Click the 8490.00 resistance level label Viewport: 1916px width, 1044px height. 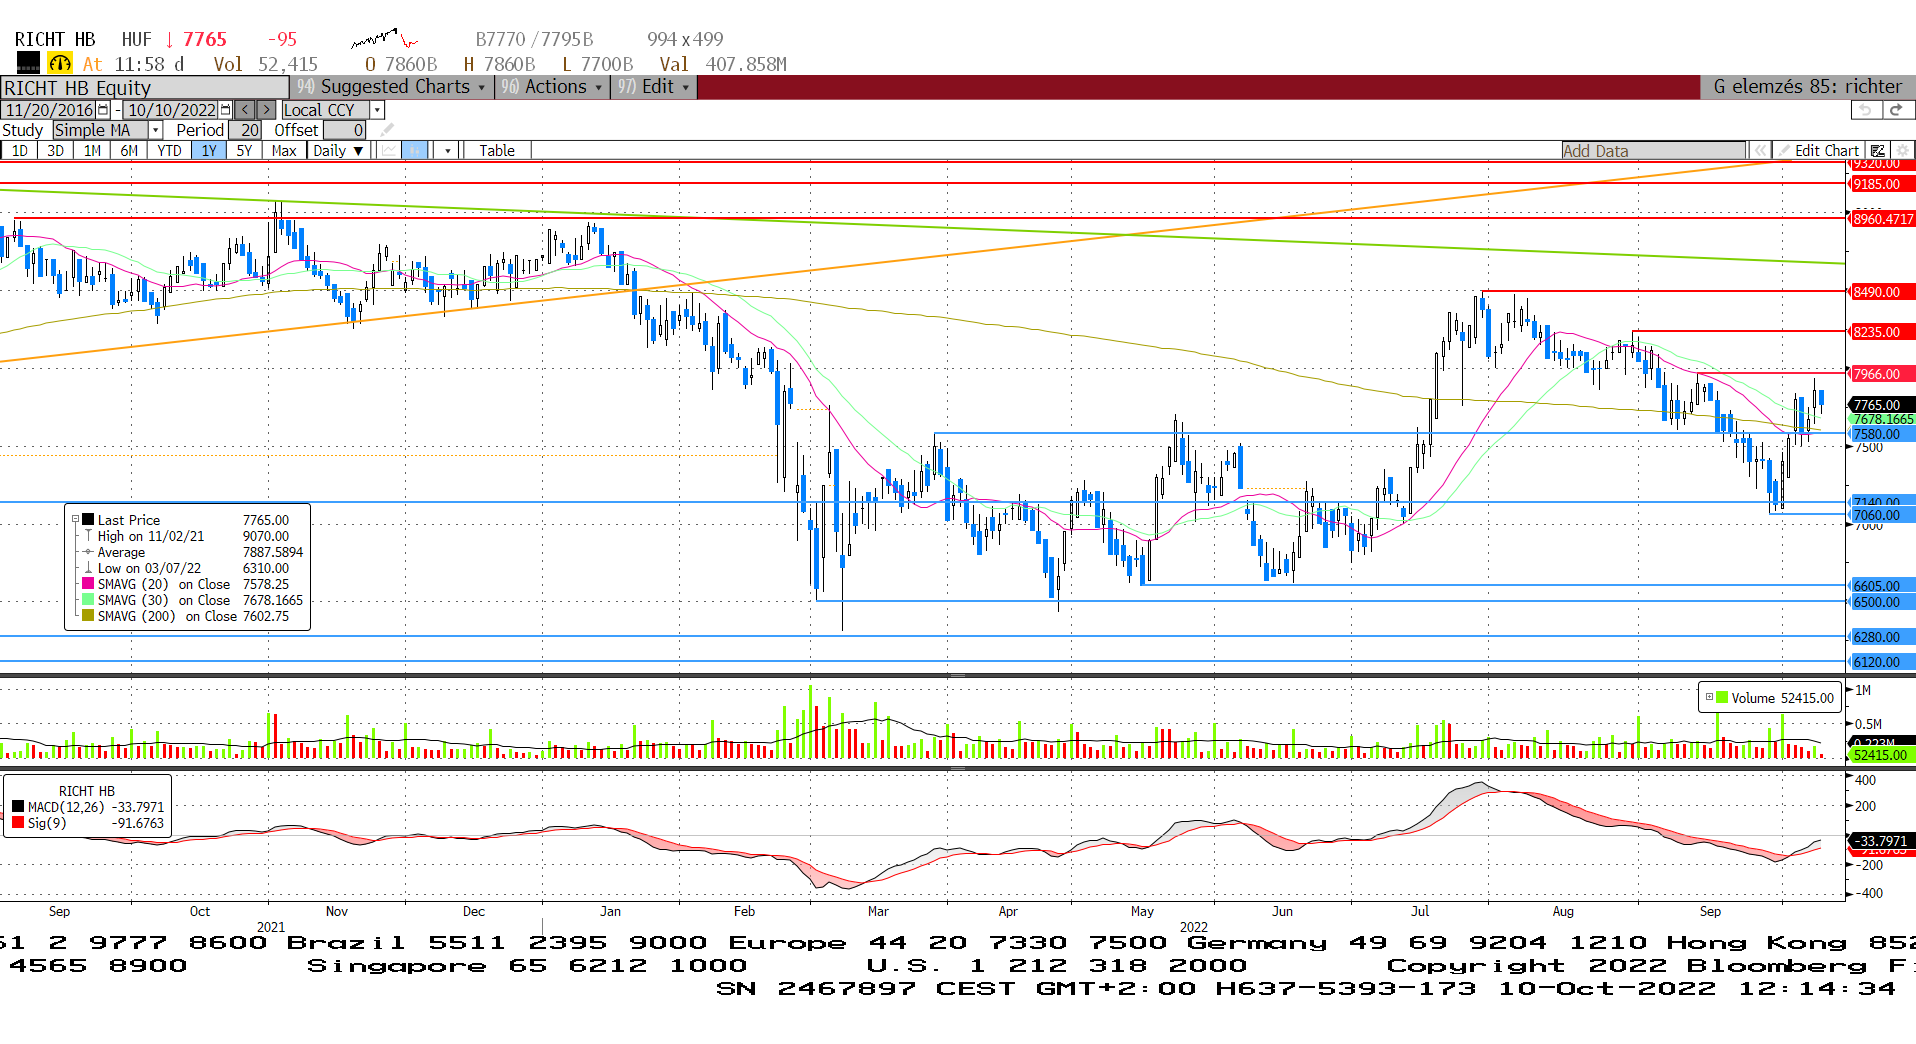tap(1881, 292)
